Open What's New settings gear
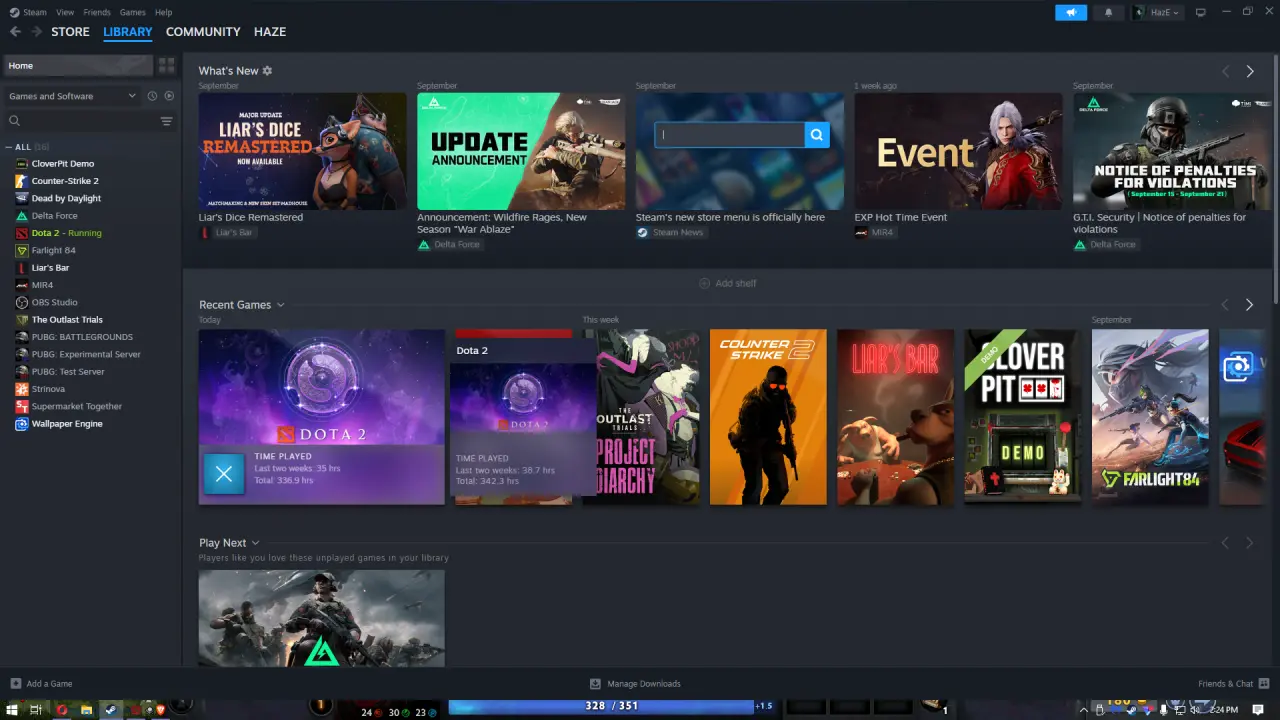This screenshot has height=720, width=1280. coord(267,71)
